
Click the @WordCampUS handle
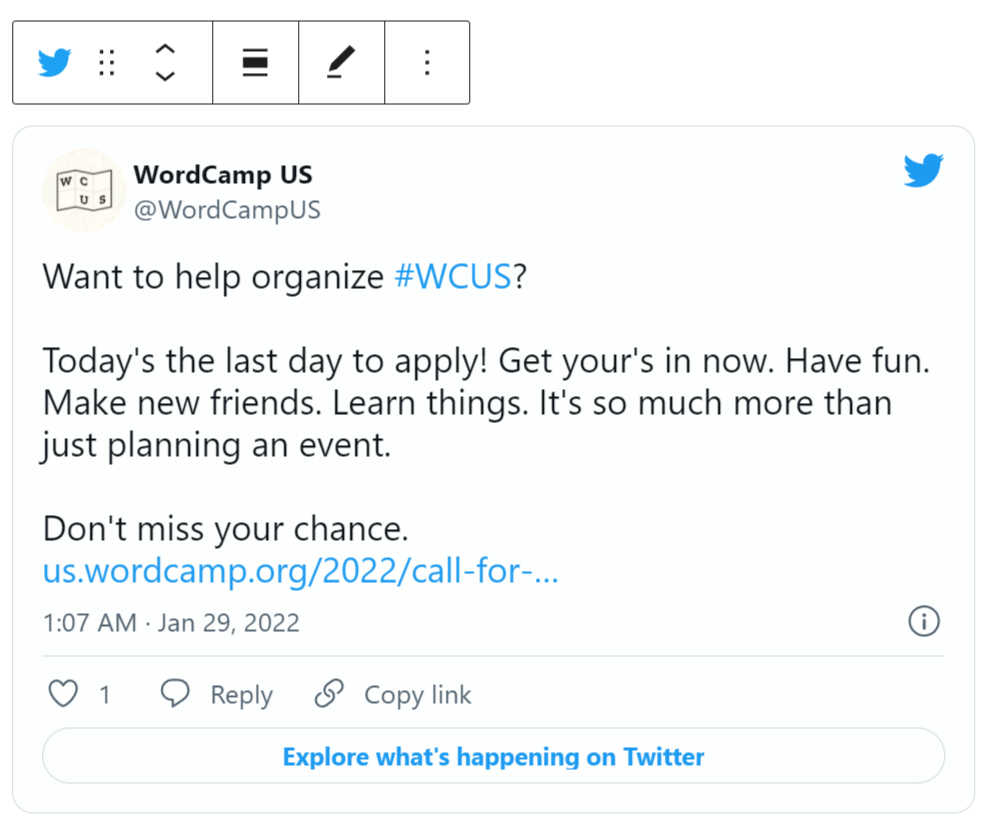pos(227,210)
